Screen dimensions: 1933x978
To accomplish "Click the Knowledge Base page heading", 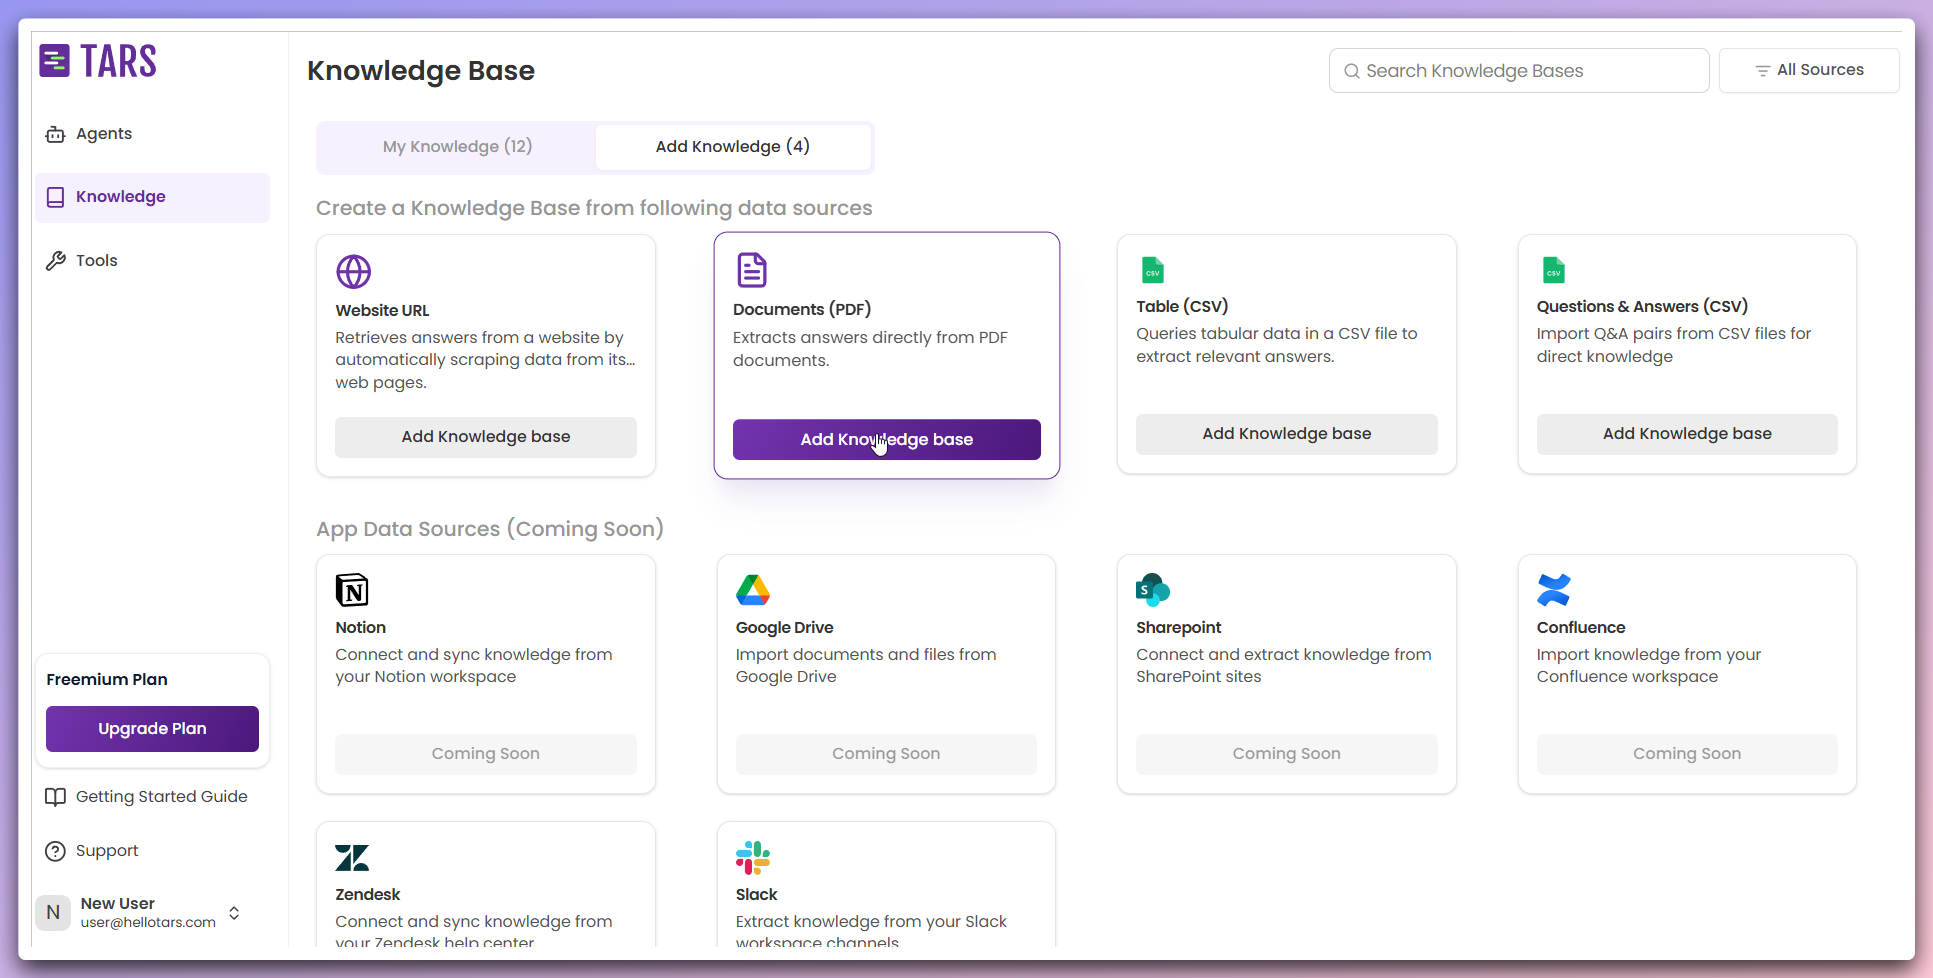I will pyautogui.click(x=421, y=71).
